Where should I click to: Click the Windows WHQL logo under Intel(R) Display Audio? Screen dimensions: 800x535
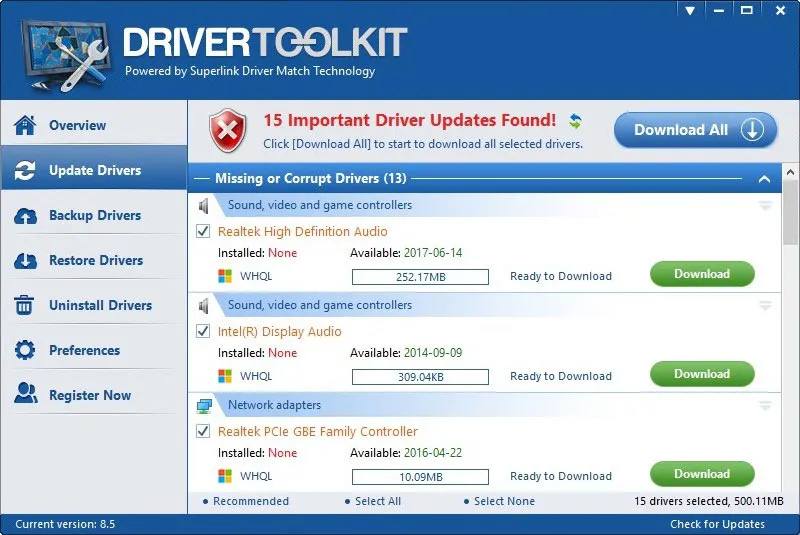[x=224, y=376]
